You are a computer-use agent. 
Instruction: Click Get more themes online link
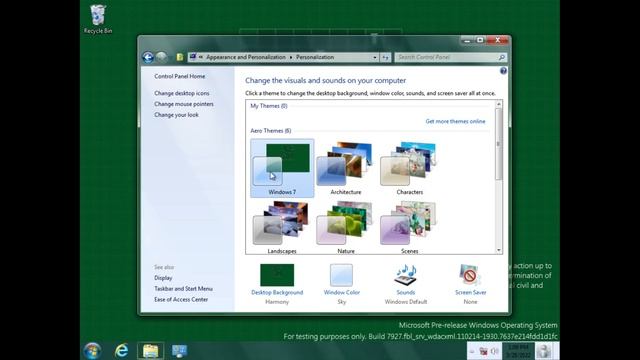pos(455,121)
